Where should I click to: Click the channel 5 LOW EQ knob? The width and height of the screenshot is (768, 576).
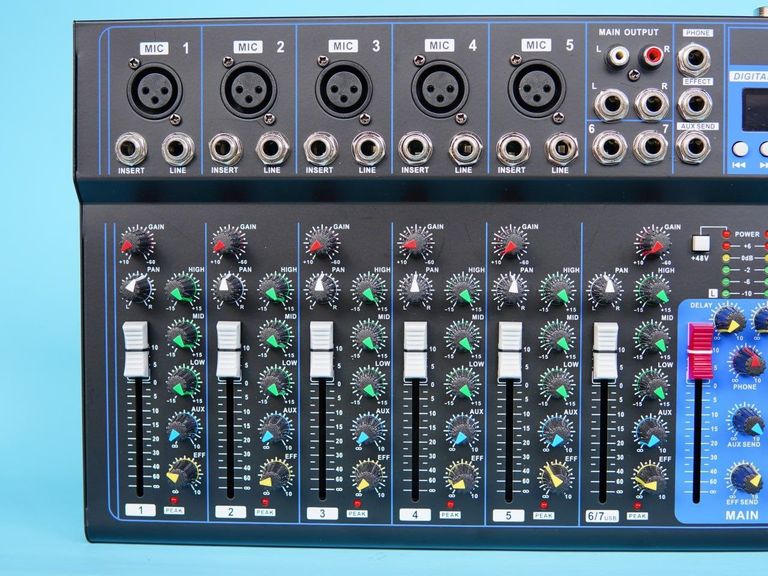click(x=557, y=383)
